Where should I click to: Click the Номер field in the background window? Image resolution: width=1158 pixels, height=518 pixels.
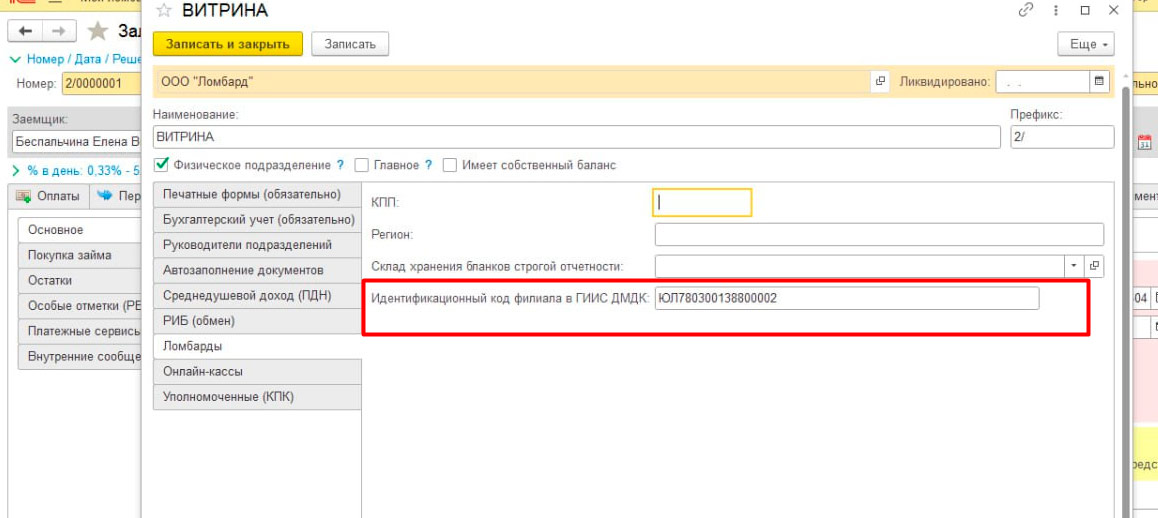pyautogui.click(x=102, y=84)
